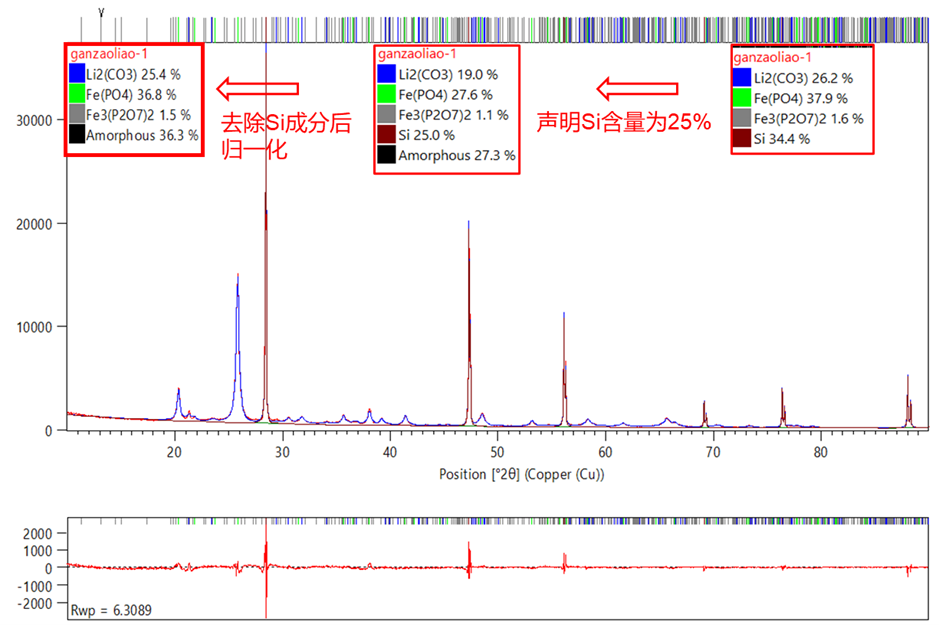Pick dark red Si 25.0 % swatch
Screen dimensions: 939x625
(388, 135)
